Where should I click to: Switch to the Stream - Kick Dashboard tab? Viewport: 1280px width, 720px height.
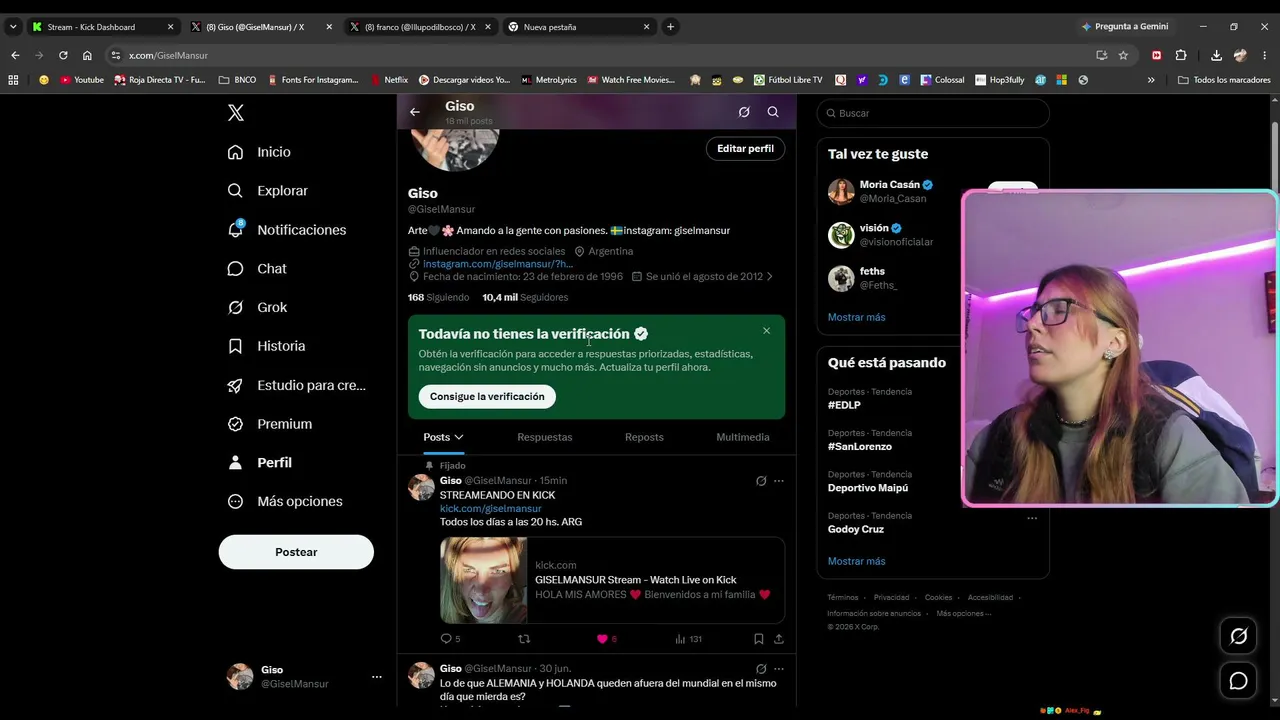(x=102, y=27)
